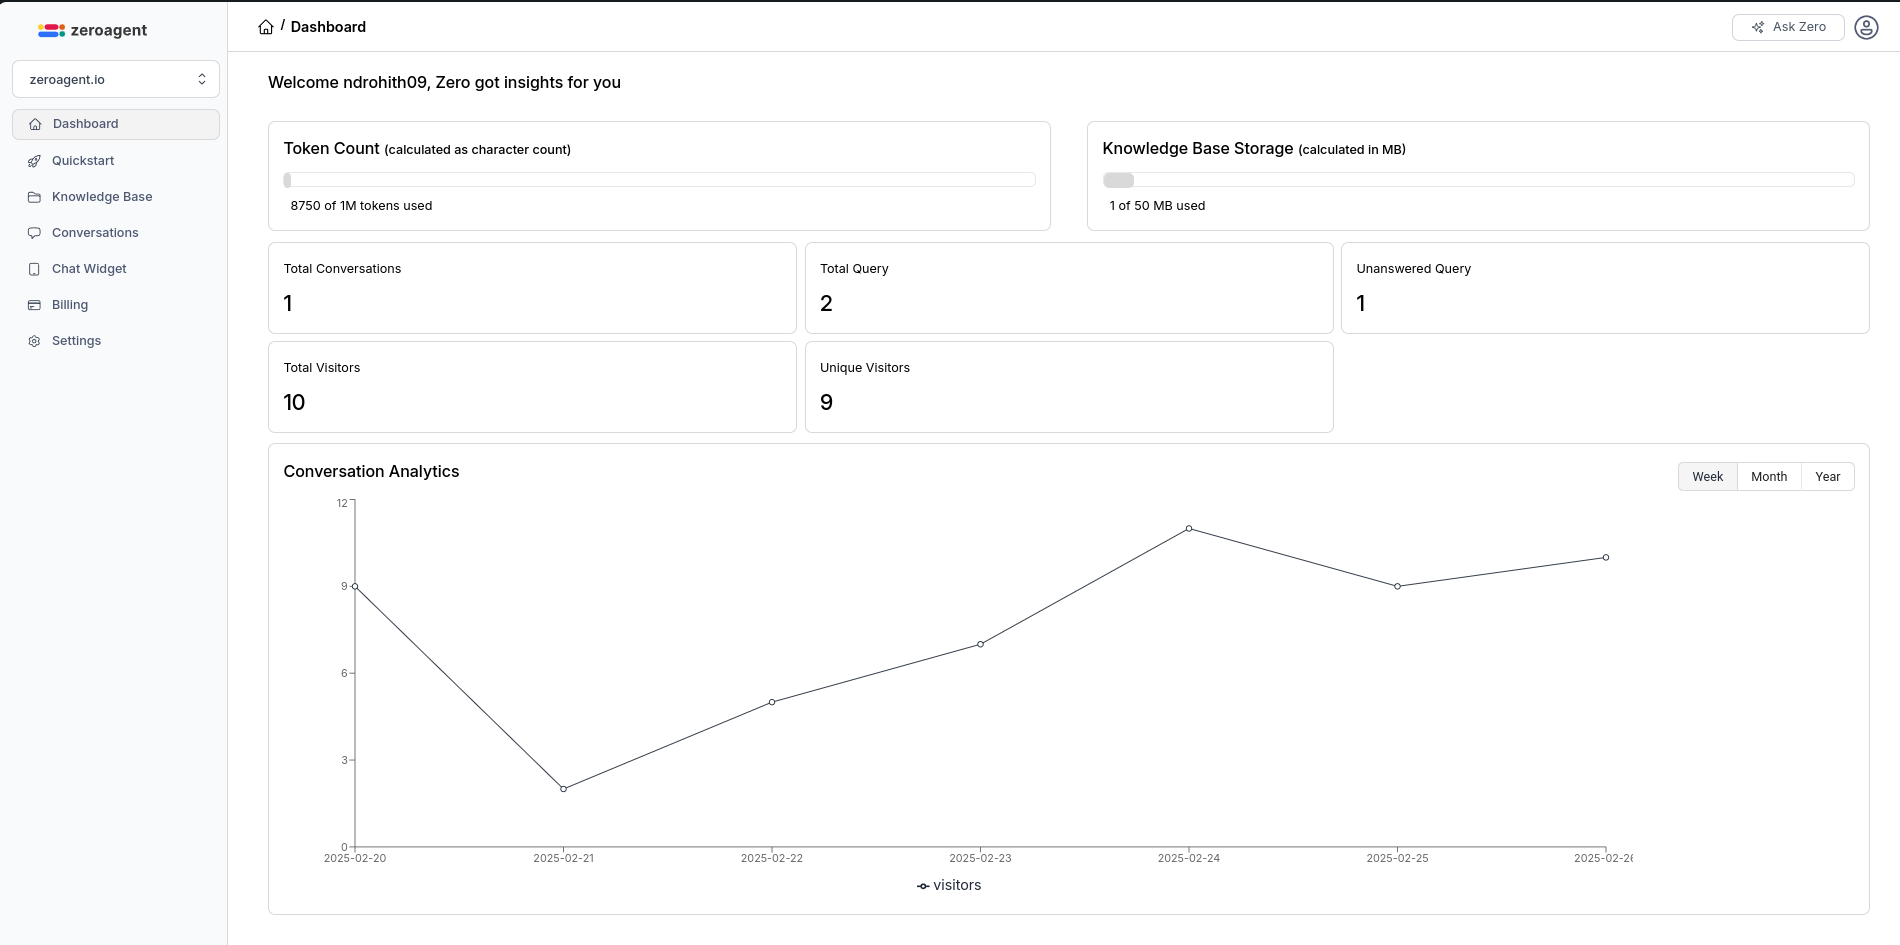Click the user profile avatar icon
Image resolution: width=1900 pixels, height=945 pixels.
1865,27
